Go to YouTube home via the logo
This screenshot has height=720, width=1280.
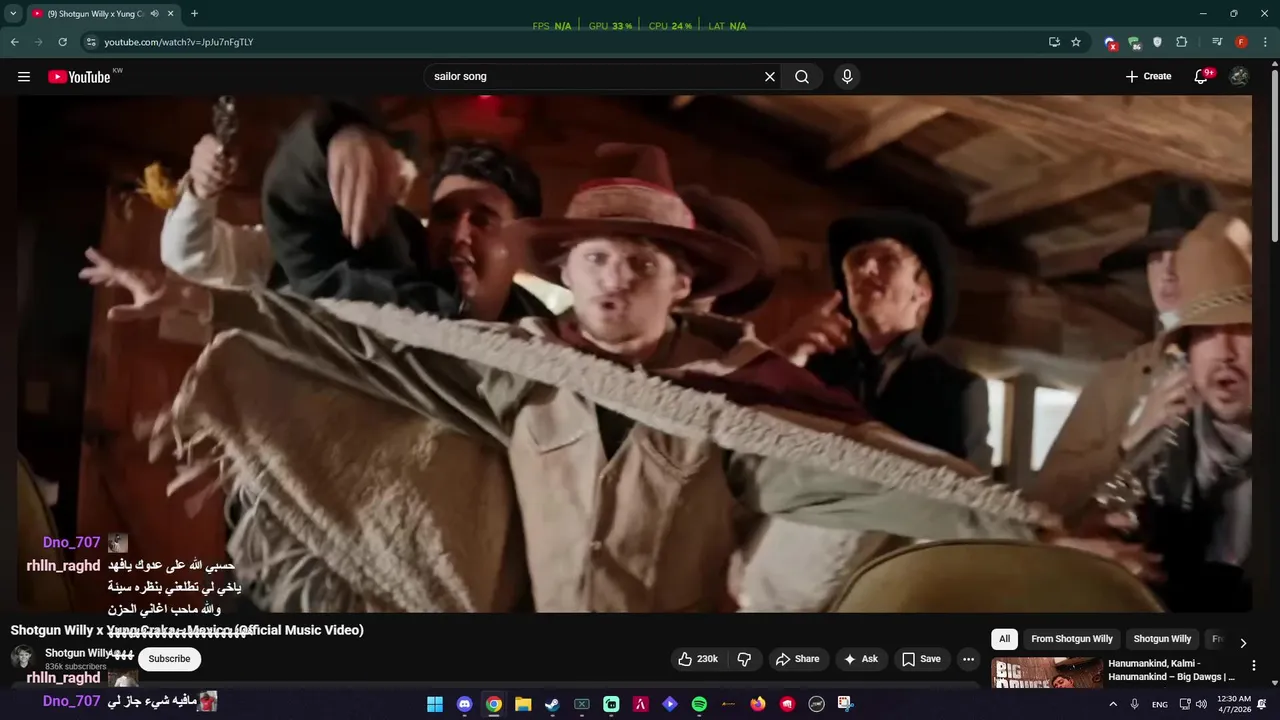click(x=79, y=77)
